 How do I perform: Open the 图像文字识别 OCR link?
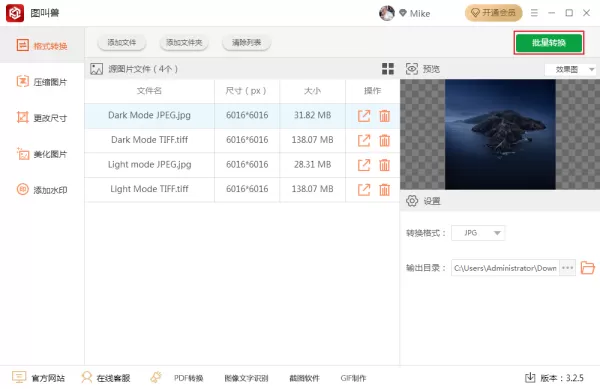click(x=246, y=378)
